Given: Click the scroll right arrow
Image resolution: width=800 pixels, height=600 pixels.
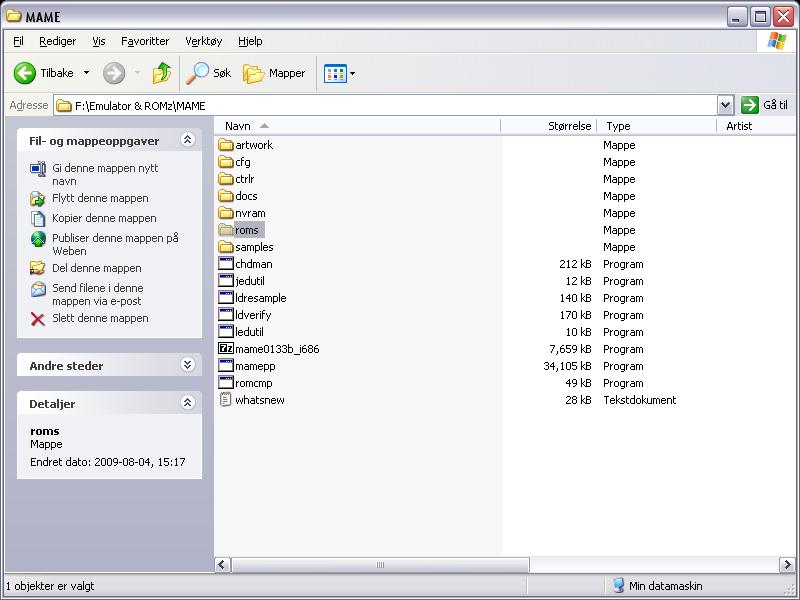Looking at the screenshot, I should click(x=787, y=565).
